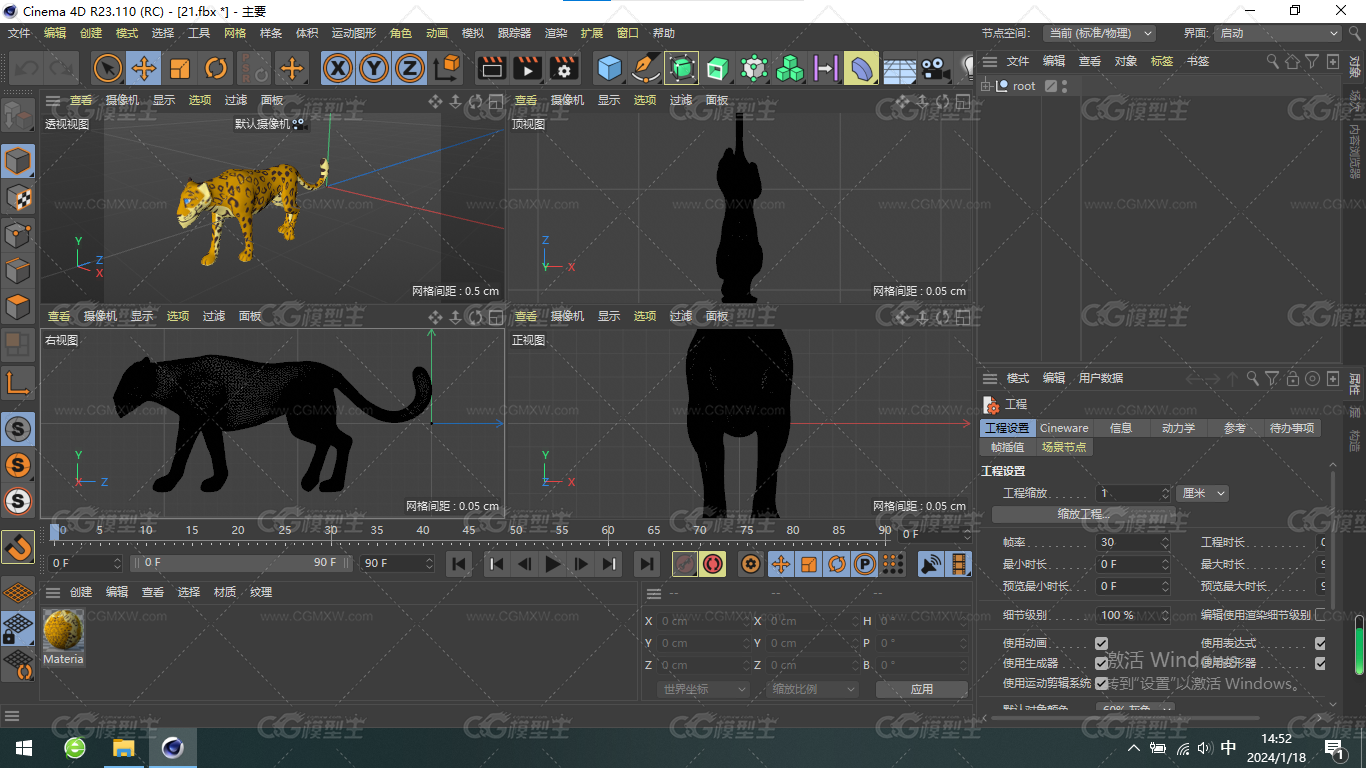
Task: Uncheck 使用动画 checkbox
Action: click(x=1101, y=643)
